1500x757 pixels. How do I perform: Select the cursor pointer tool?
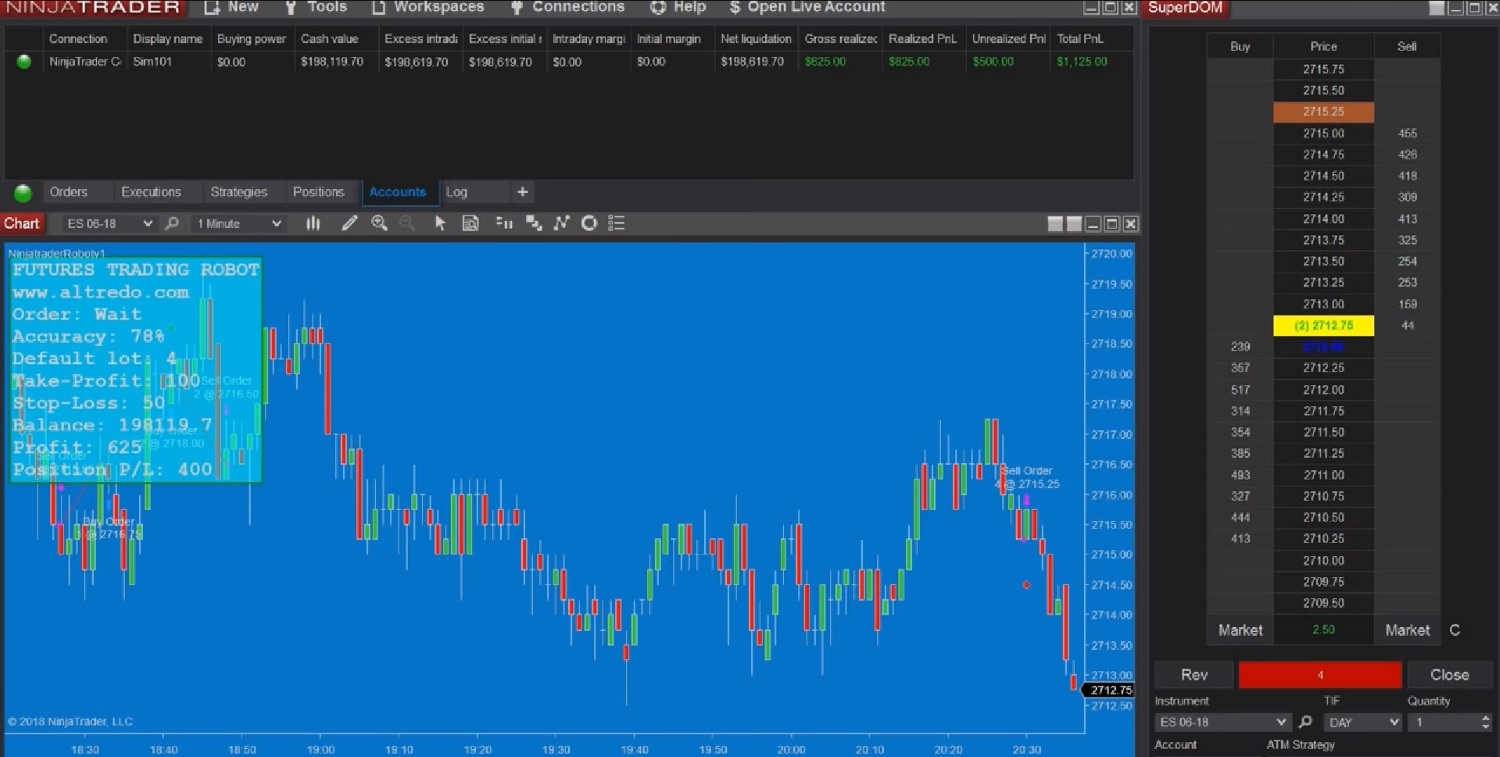440,224
